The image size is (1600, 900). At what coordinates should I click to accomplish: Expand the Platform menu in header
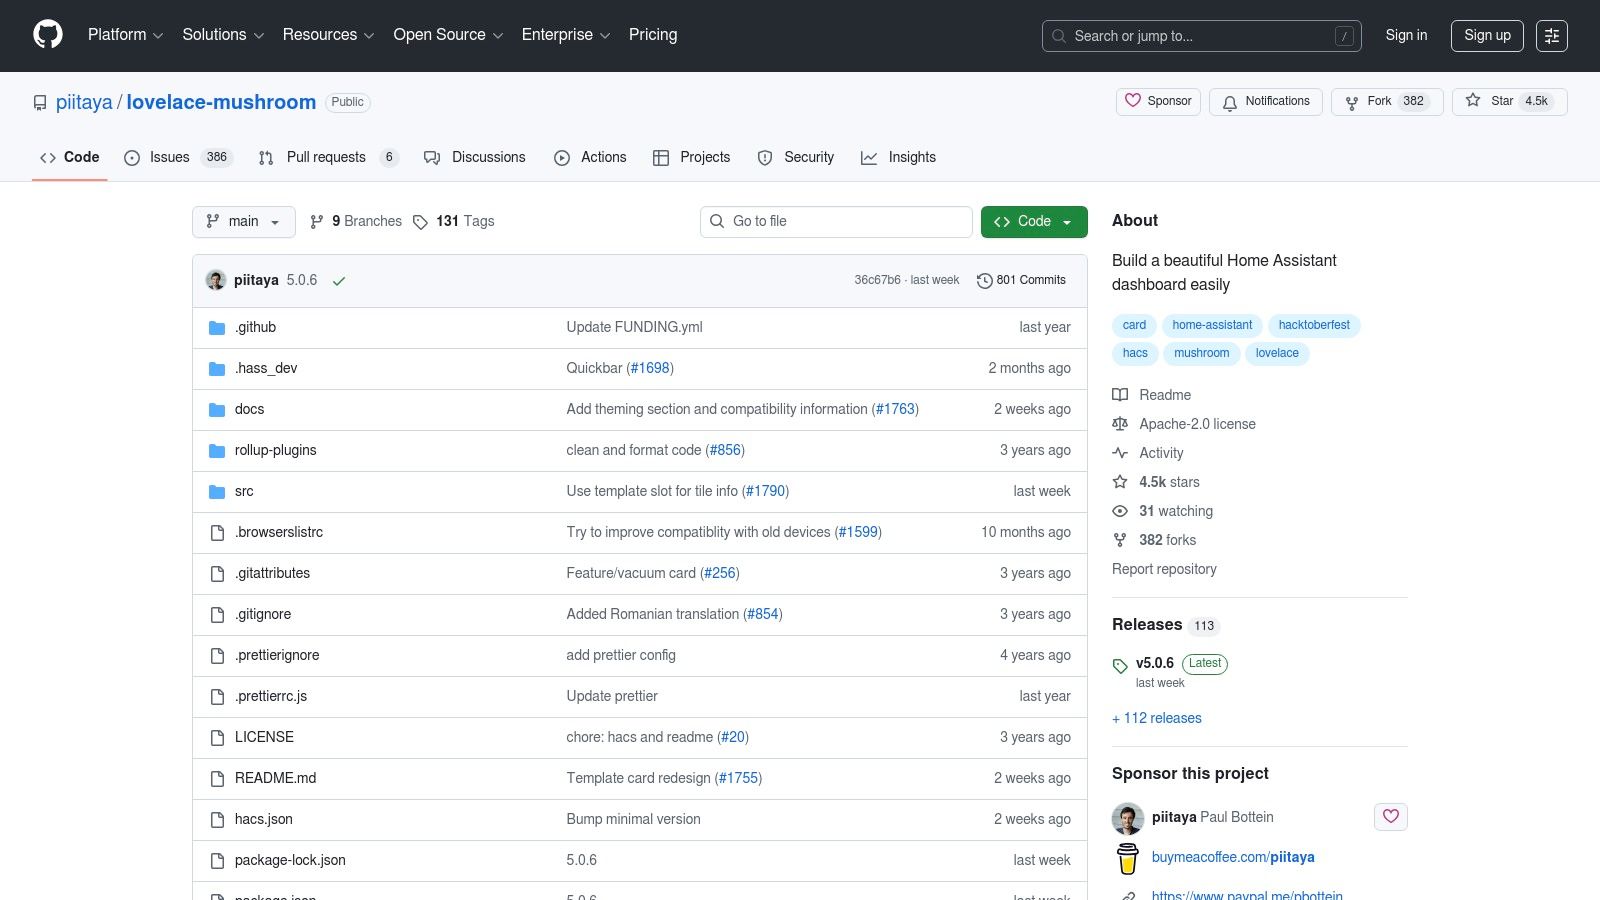pyautogui.click(x=125, y=35)
